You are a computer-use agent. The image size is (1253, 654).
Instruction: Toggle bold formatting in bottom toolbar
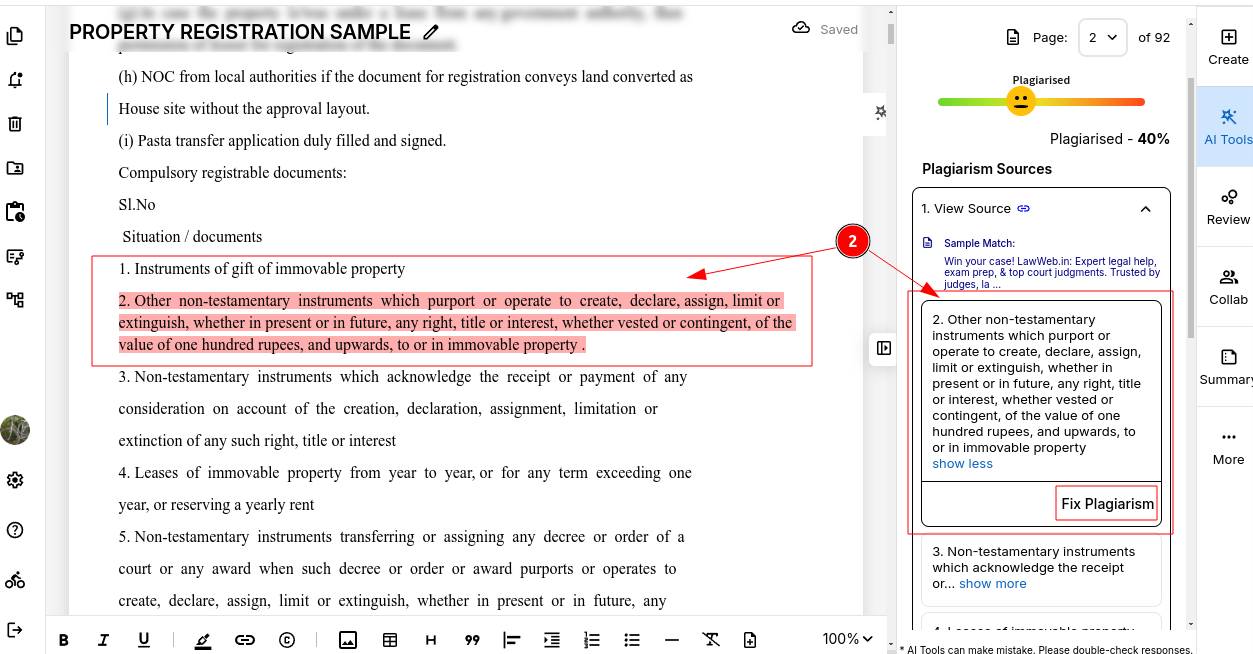coord(64,640)
